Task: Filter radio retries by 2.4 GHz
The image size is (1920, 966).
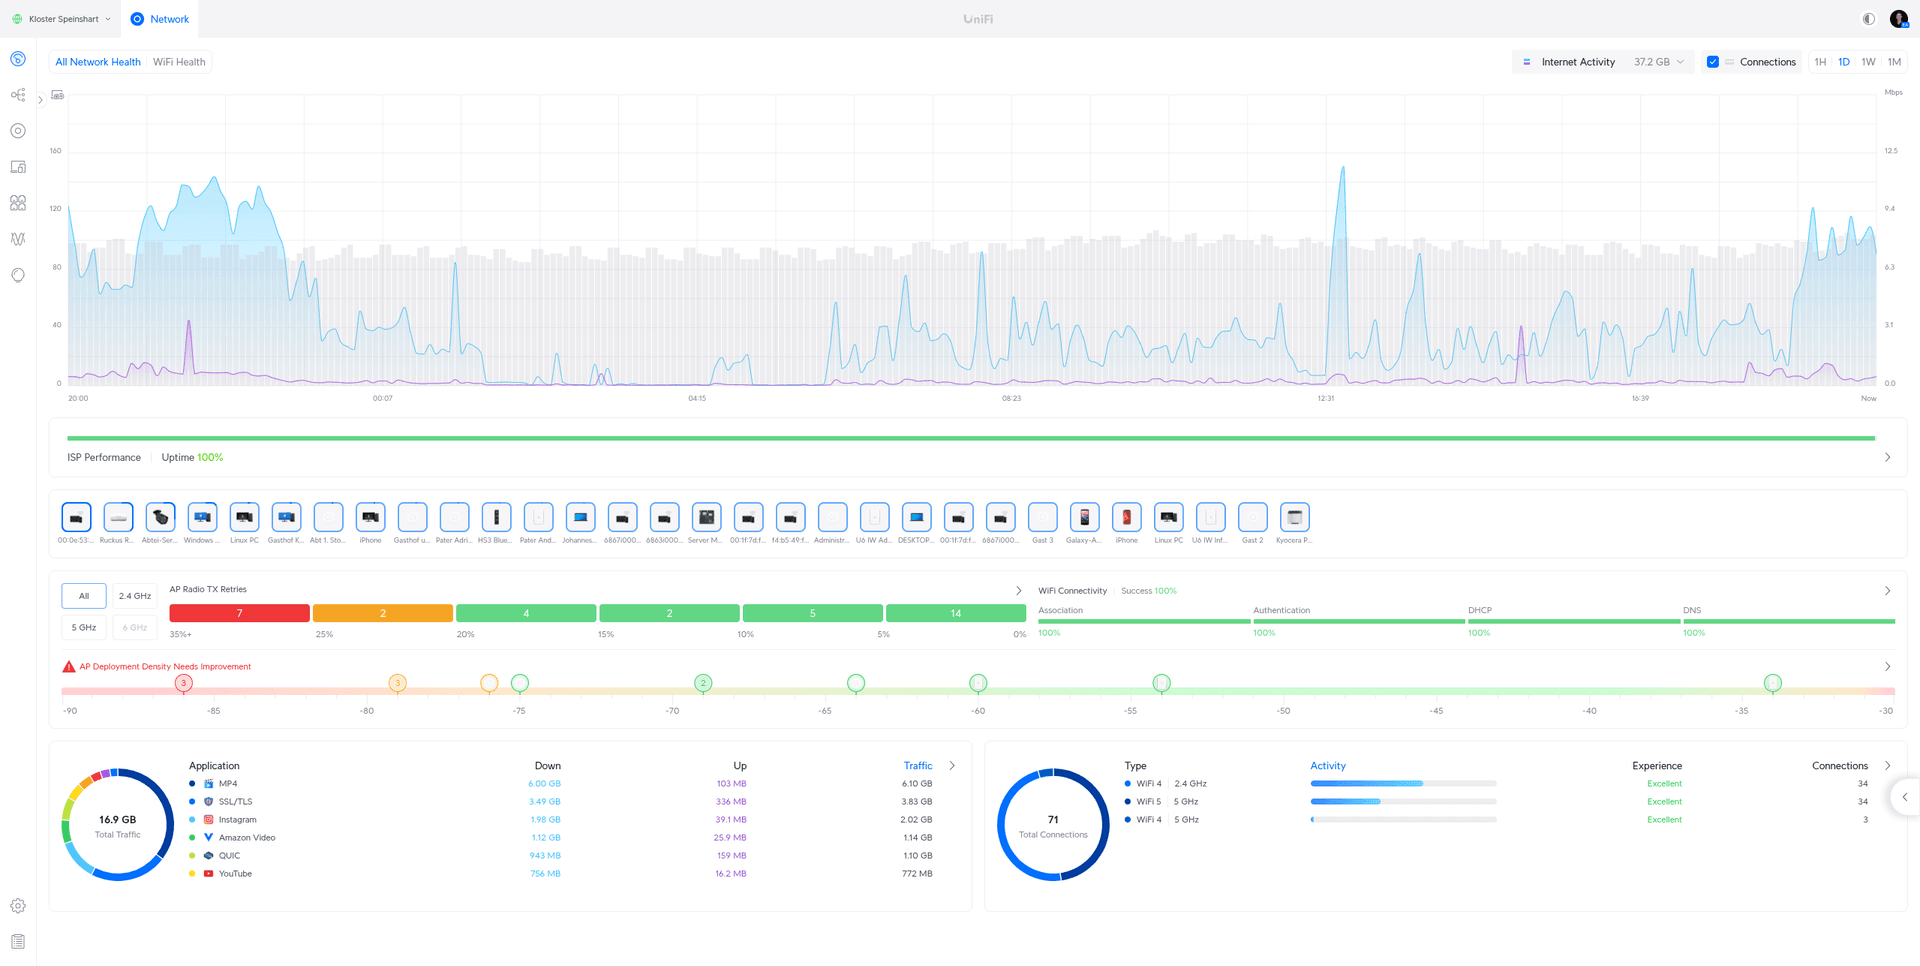Action: click(135, 596)
